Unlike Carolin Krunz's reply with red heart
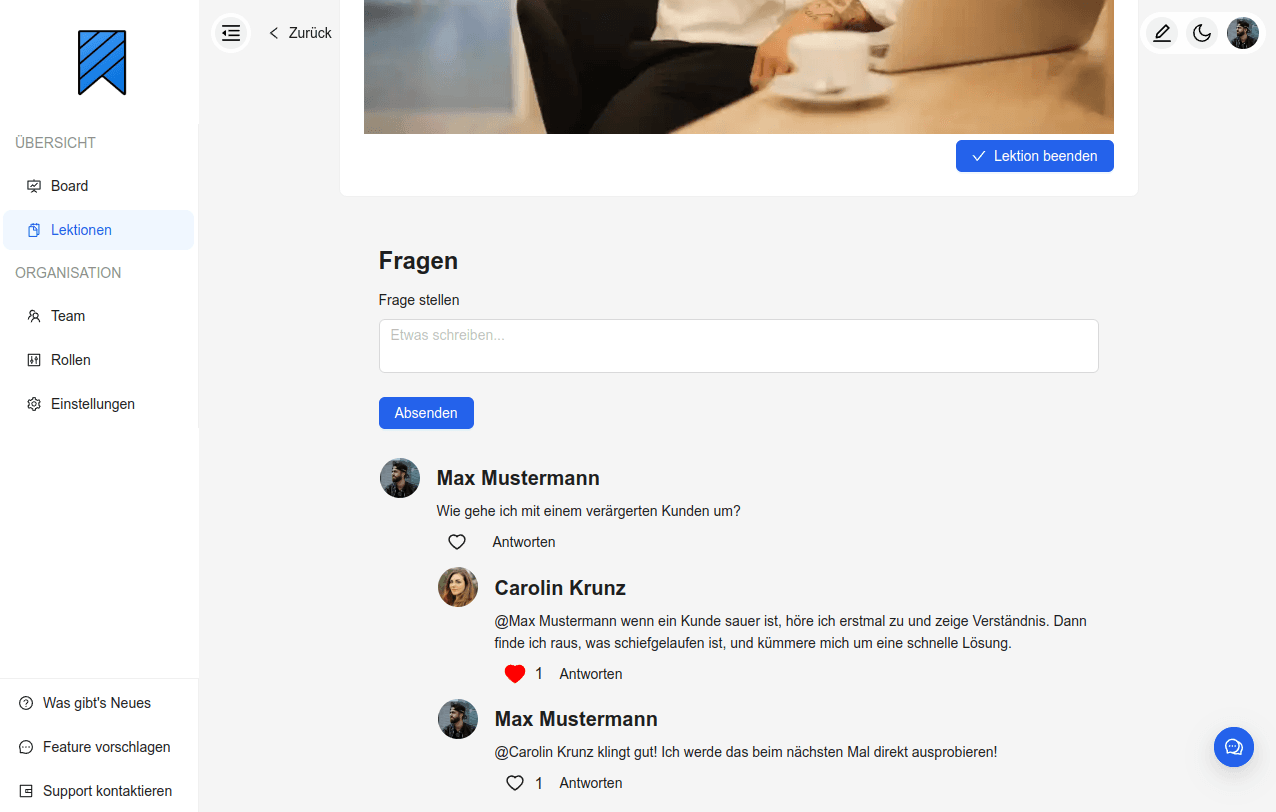This screenshot has height=812, width=1276. pyautogui.click(x=515, y=674)
